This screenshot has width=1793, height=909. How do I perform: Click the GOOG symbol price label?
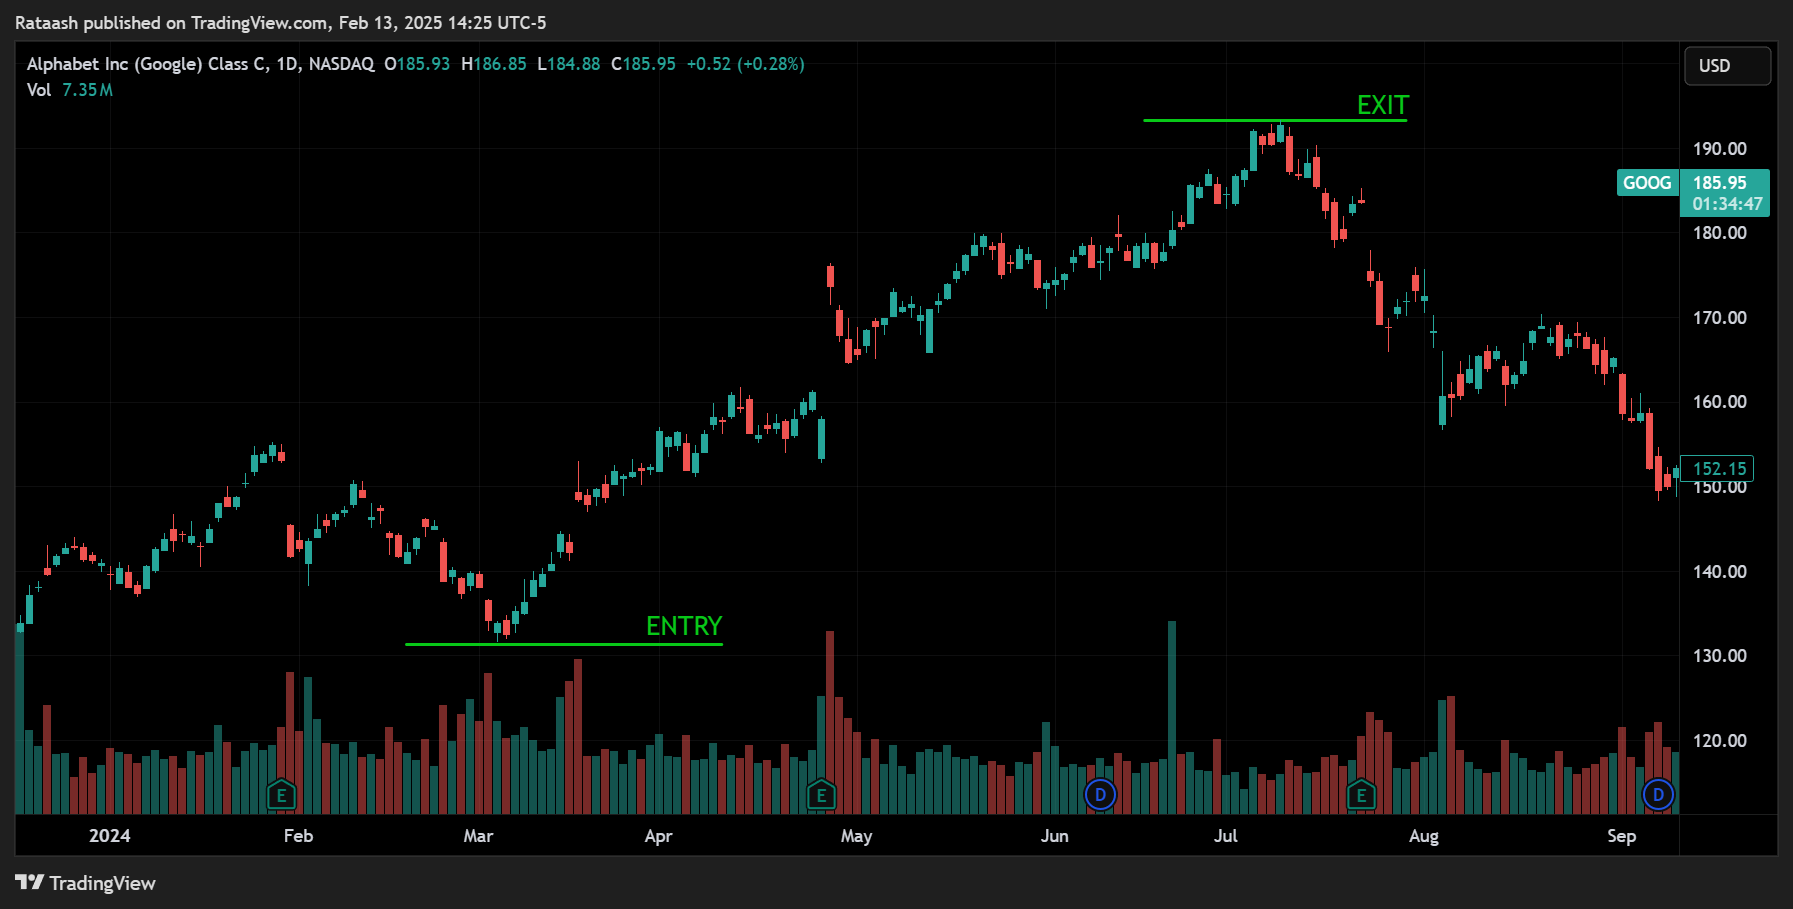(x=1647, y=183)
